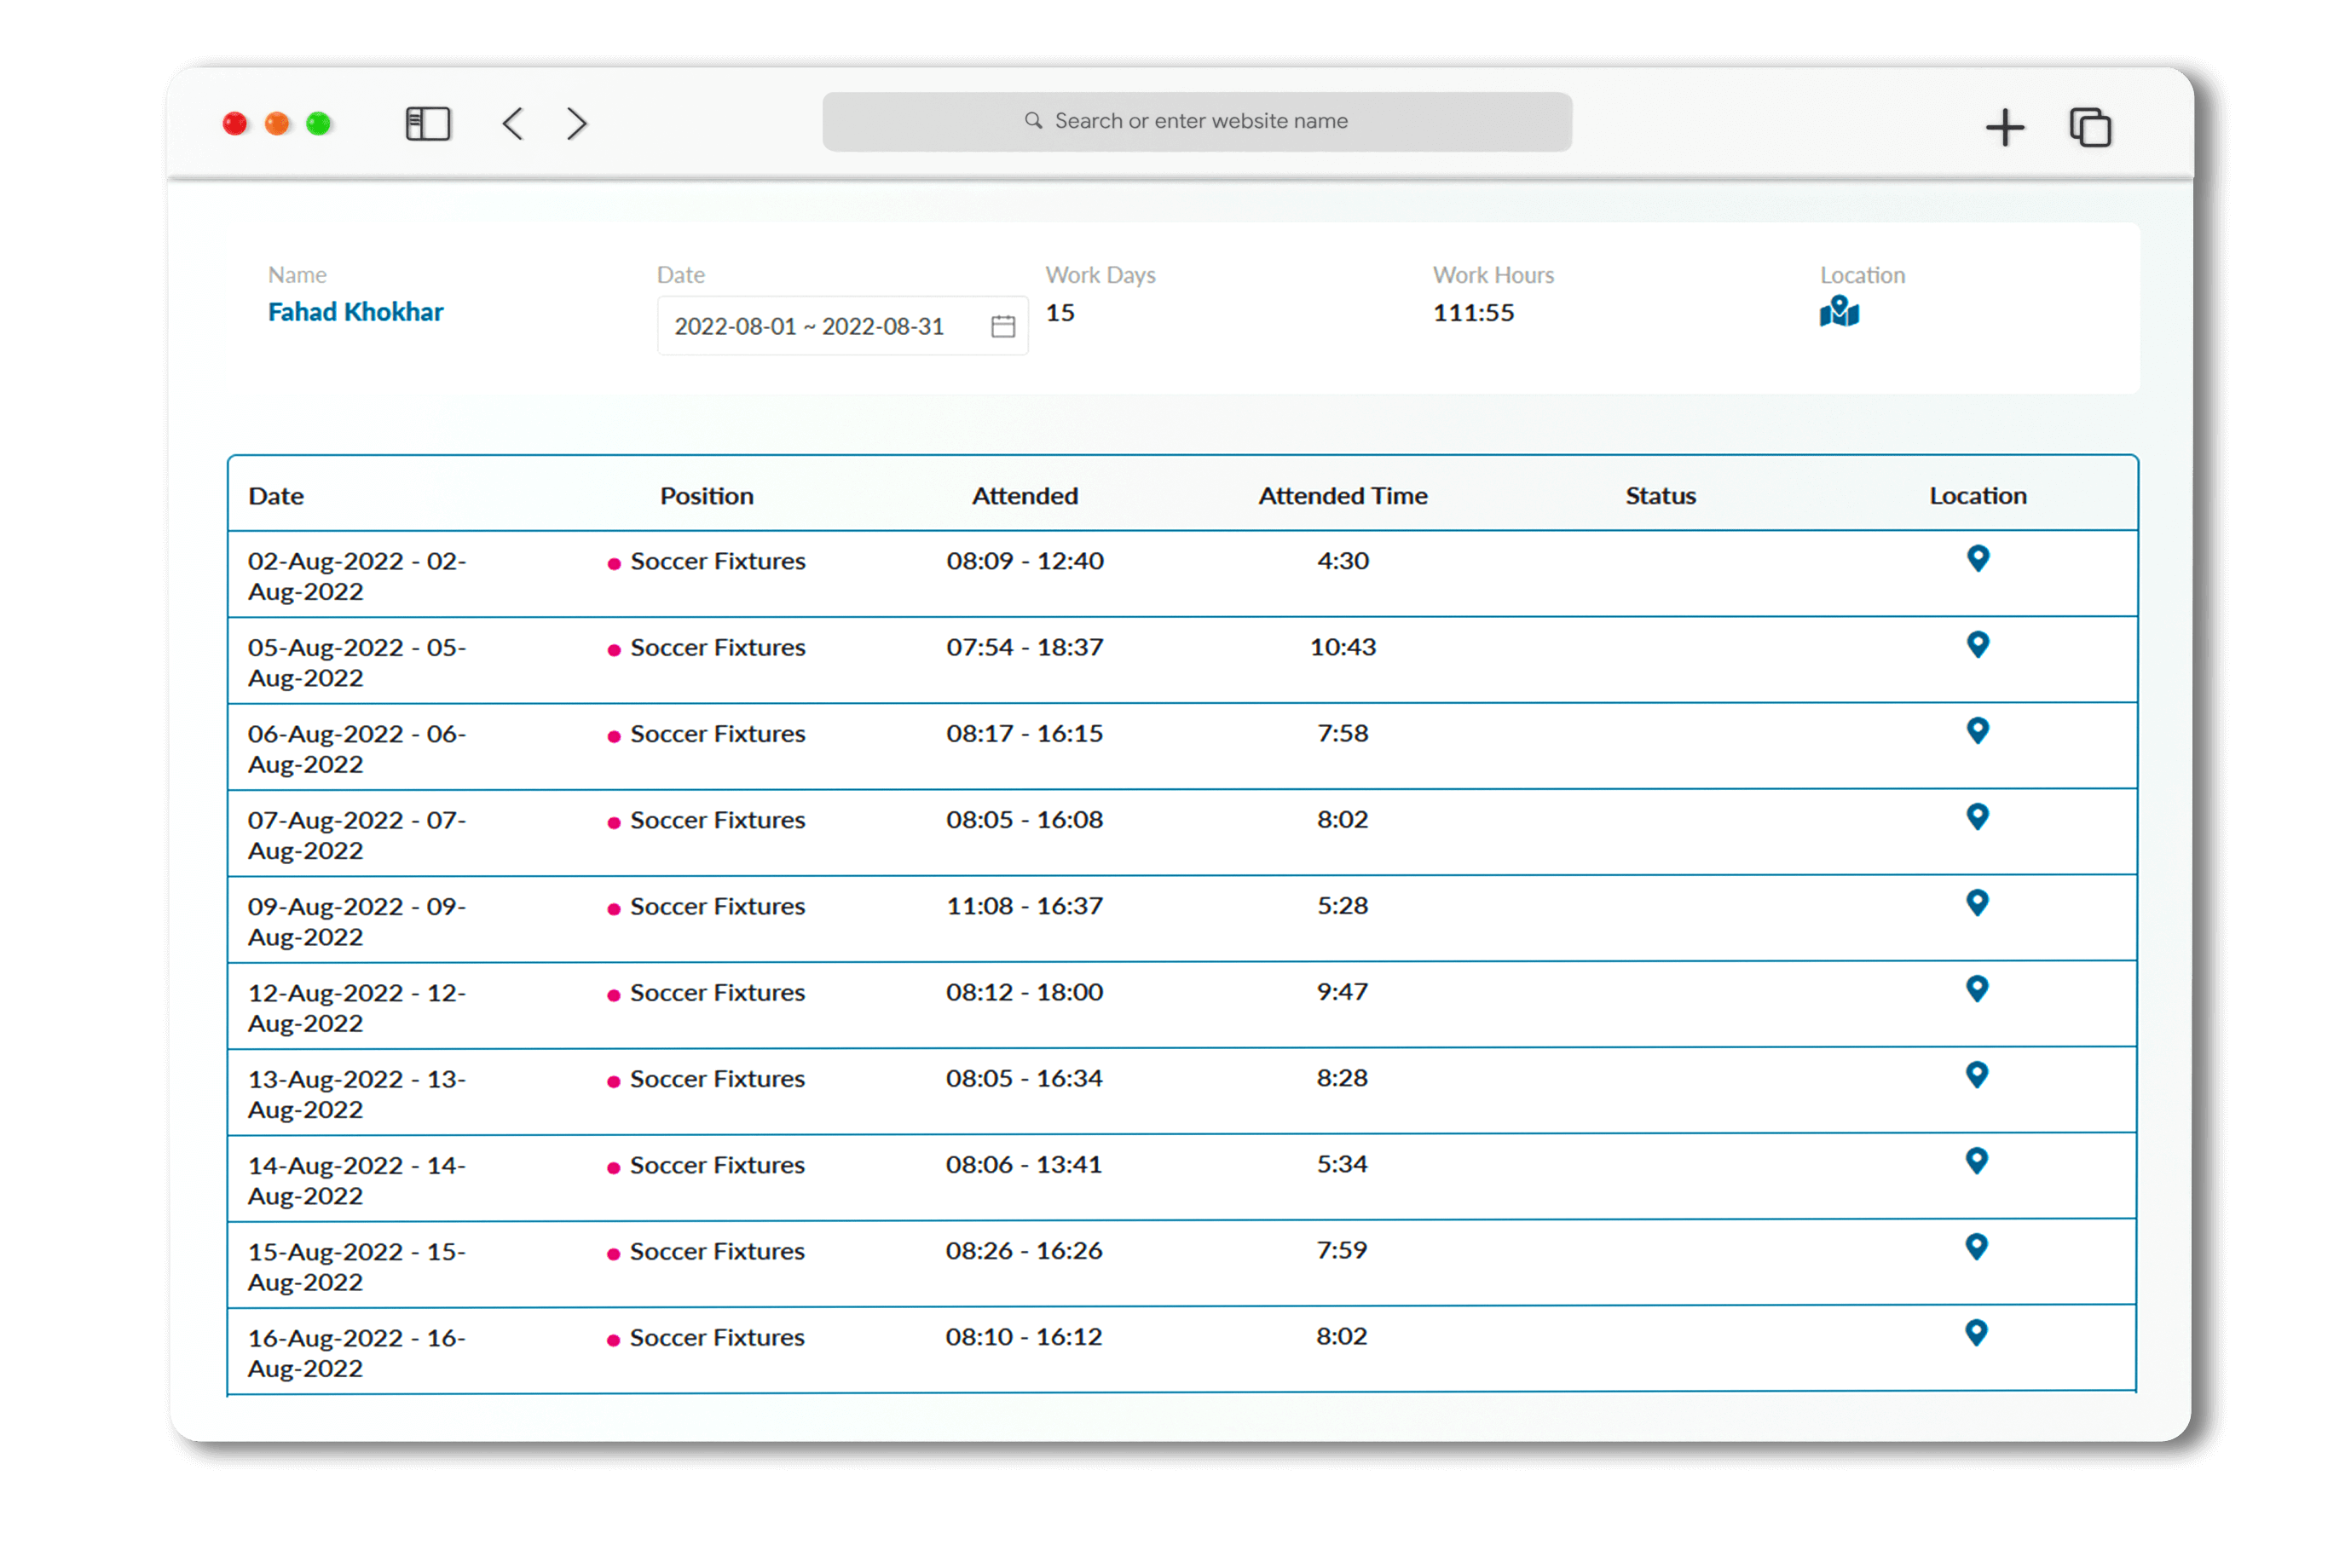
Task: Open location pin for 12-Aug-2022 row
Action: click(x=1976, y=988)
